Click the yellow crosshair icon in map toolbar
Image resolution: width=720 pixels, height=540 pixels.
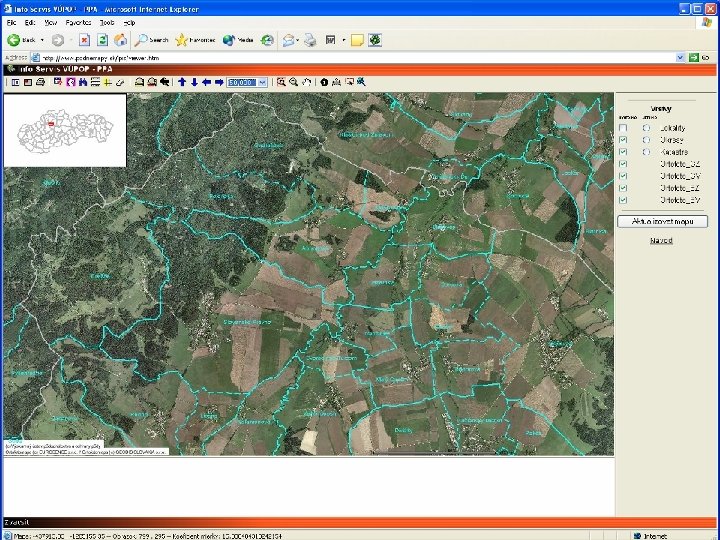click(107, 82)
